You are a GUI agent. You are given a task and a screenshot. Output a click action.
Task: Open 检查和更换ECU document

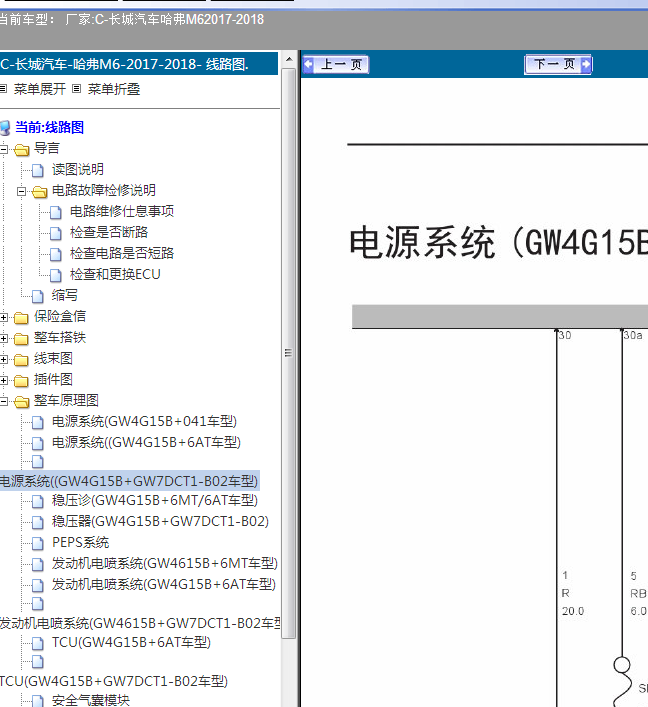pos(115,274)
